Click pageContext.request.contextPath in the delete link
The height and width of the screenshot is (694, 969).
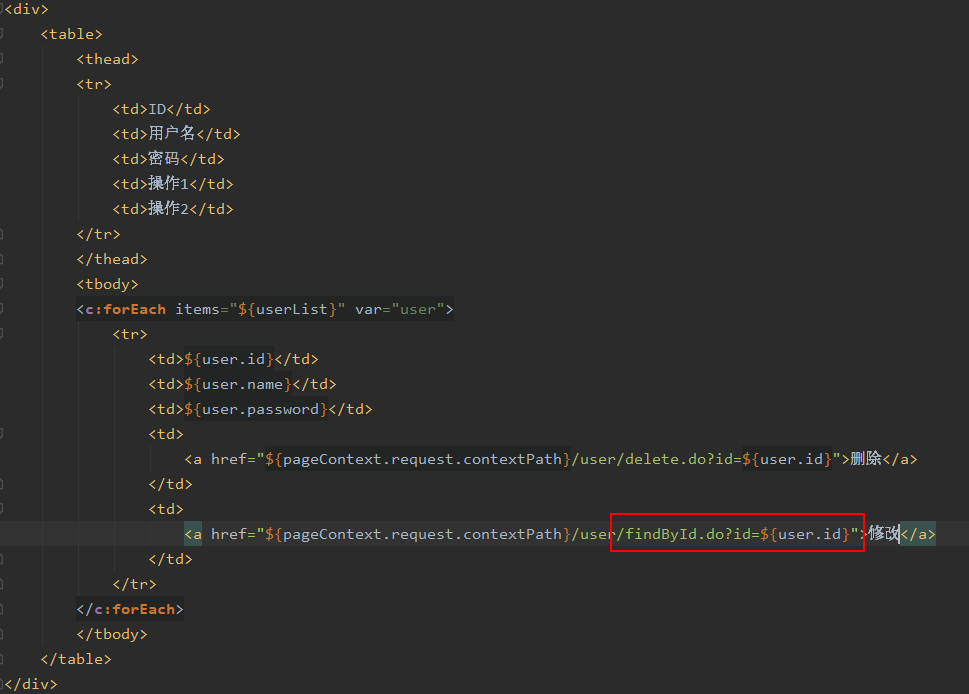(x=422, y=459)
